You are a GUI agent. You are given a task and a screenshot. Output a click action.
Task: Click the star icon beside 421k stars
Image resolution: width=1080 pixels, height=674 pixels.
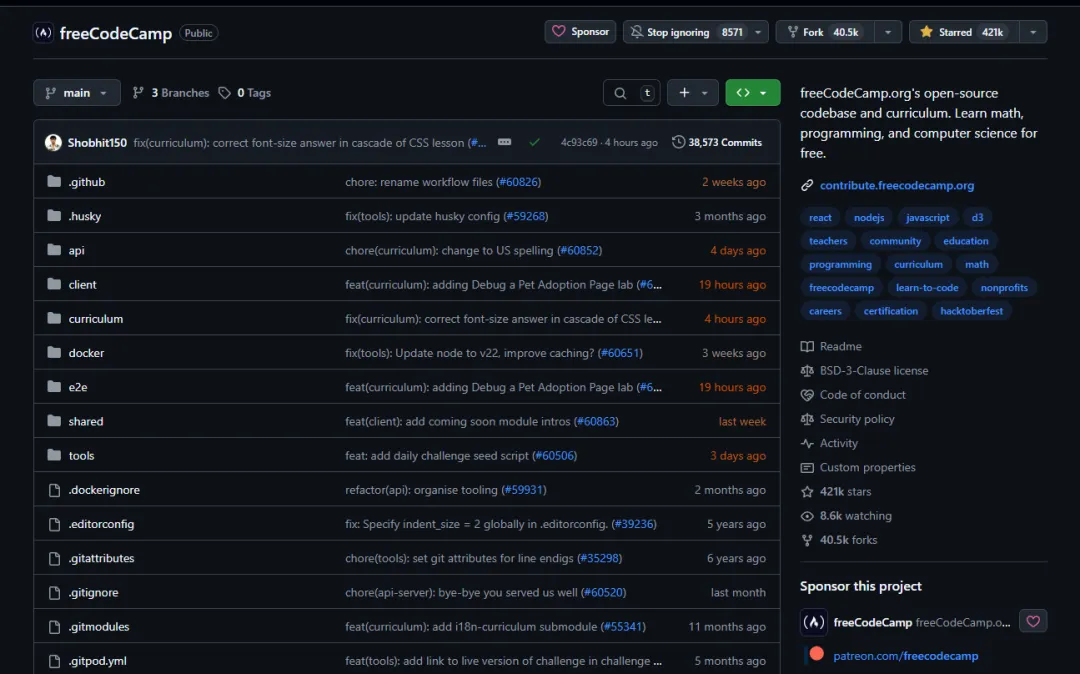[807, 492]
